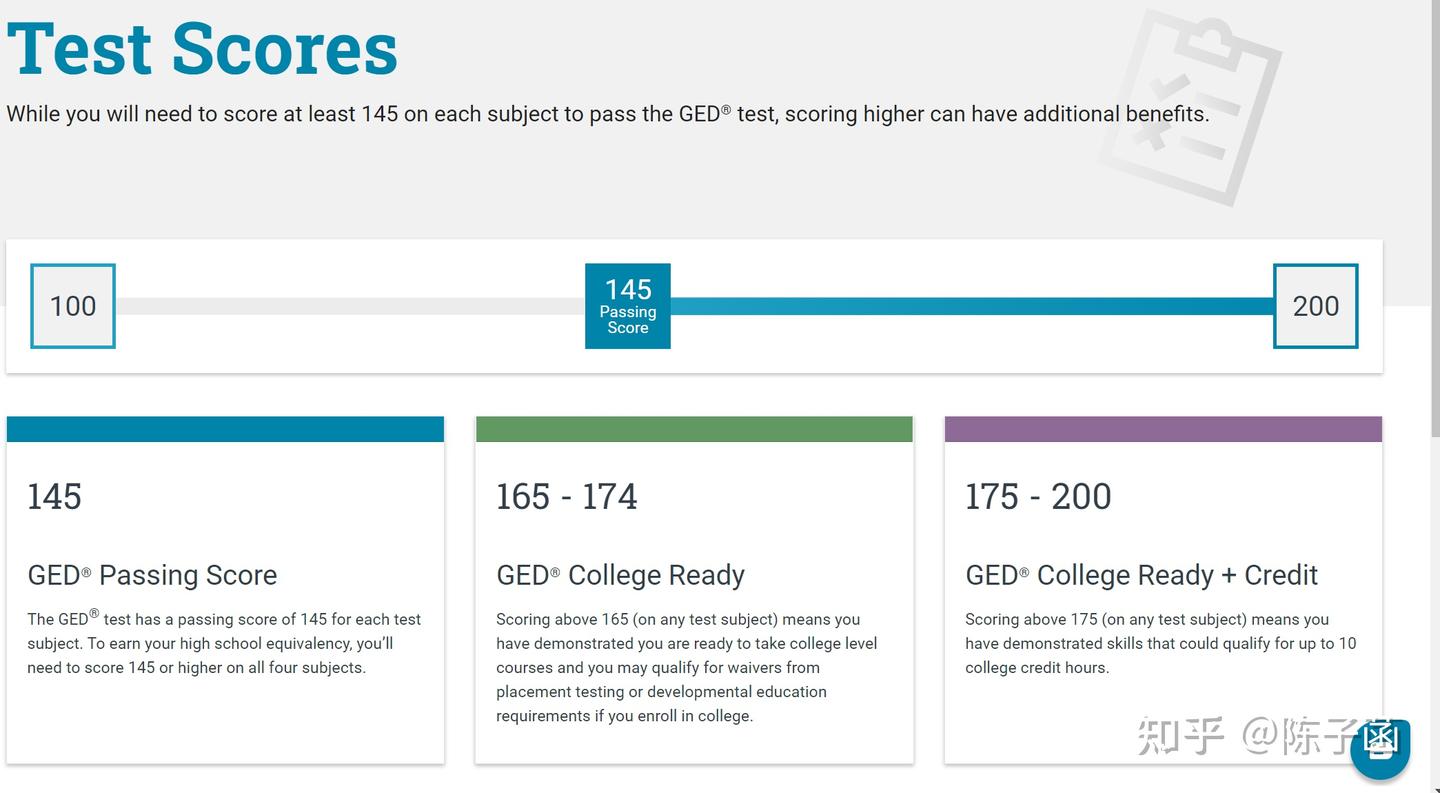Select the 100 minimum score box

[x=73, y=306]
